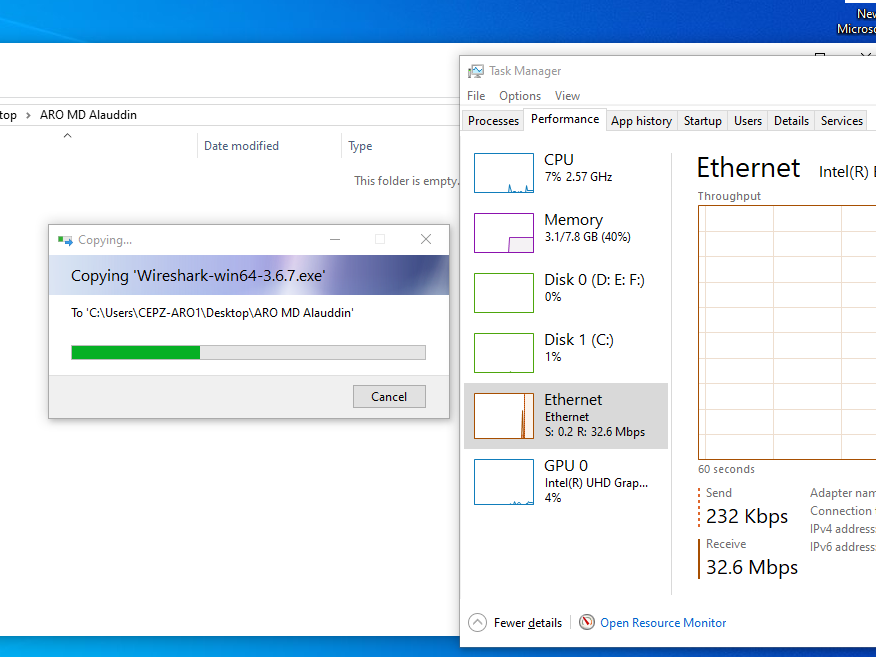Open the CPU performance graph thumbnail
876x657 pixels.
click(503, 173)
